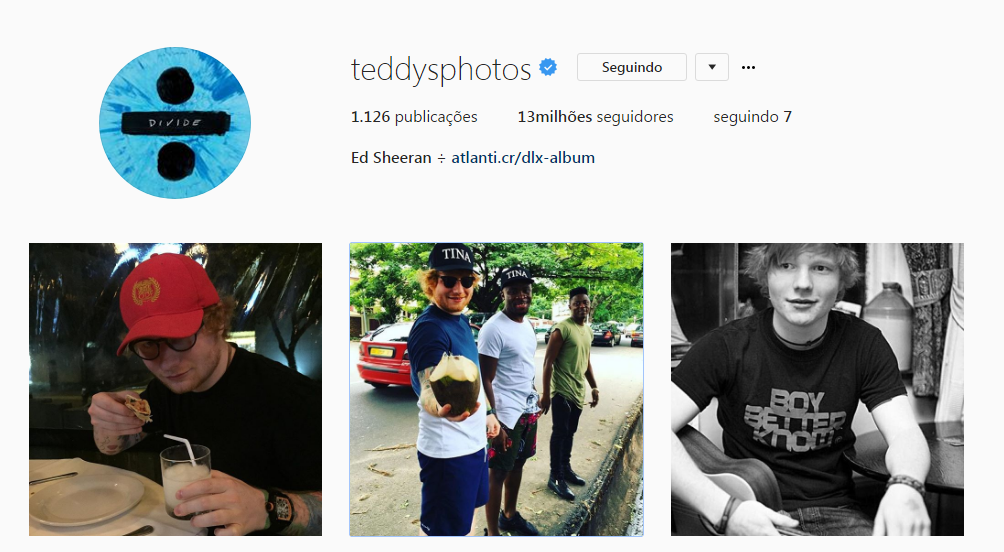Click the Seguindo button
This screenshot has height=552, width=1004.
(x=631, y=67)
